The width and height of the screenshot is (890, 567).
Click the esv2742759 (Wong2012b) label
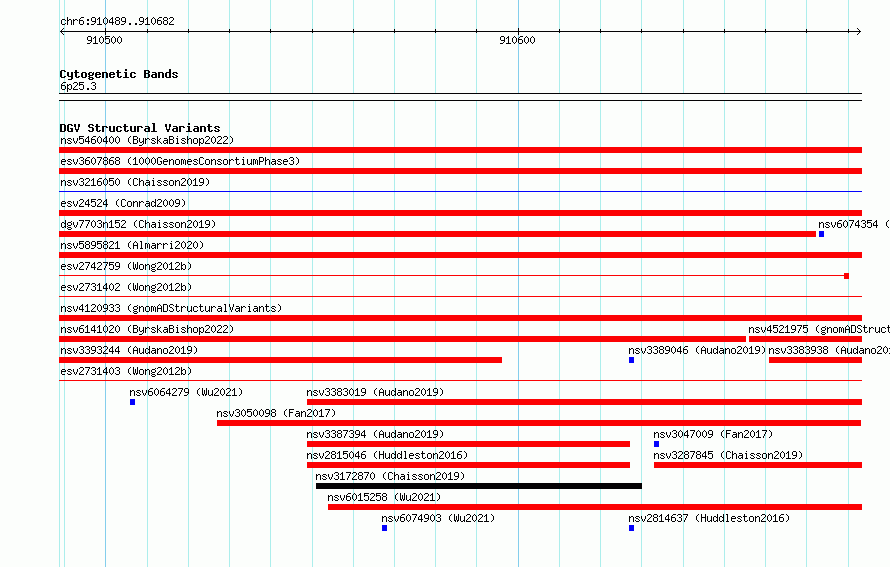click(x=126, y=266)
